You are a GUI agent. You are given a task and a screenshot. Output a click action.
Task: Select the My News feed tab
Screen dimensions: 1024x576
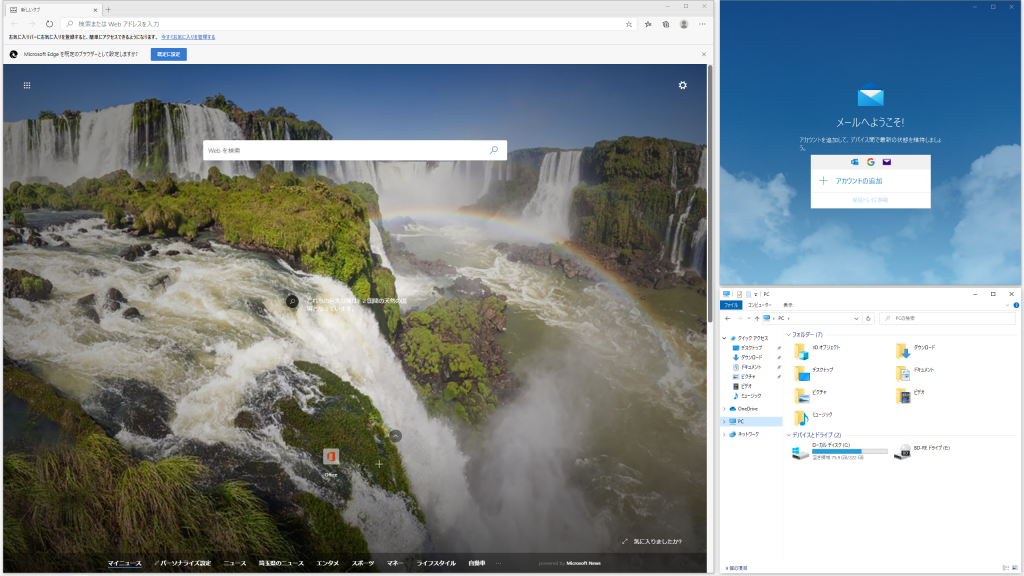point(125,563)
